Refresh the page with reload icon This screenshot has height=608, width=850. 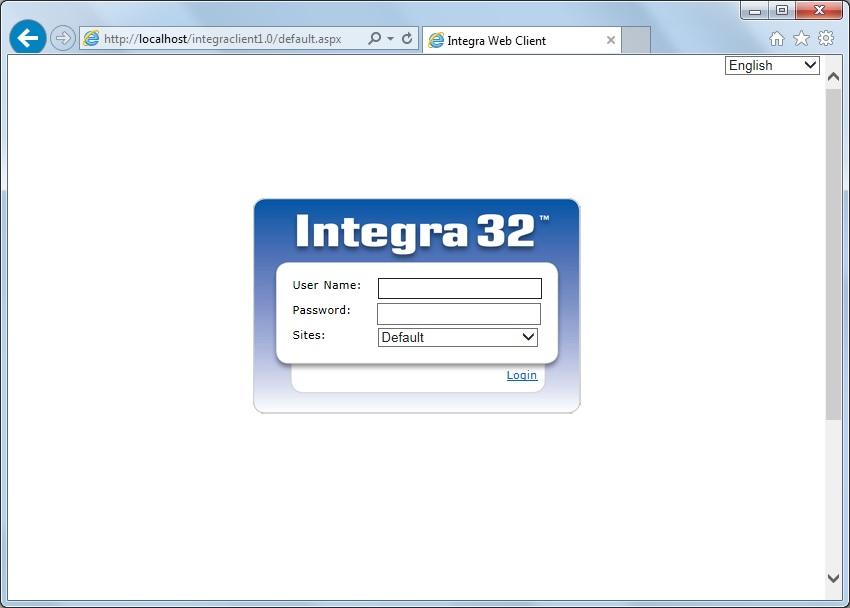(x=407, y=38)
